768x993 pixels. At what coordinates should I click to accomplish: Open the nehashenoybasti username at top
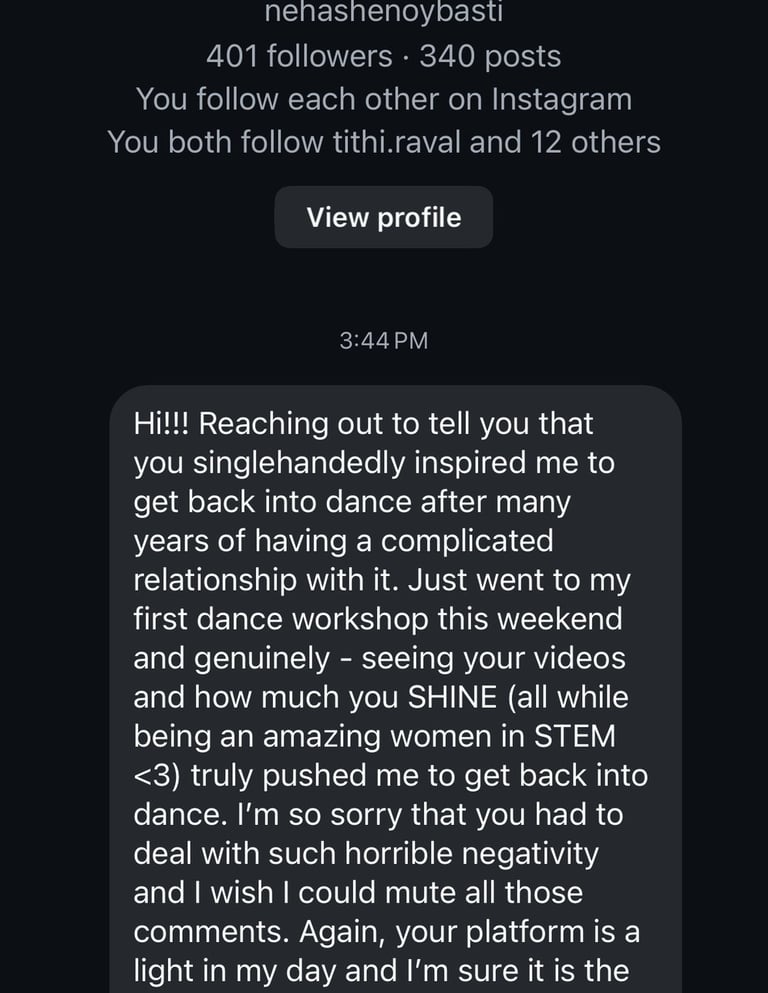(x=383, y=12)
